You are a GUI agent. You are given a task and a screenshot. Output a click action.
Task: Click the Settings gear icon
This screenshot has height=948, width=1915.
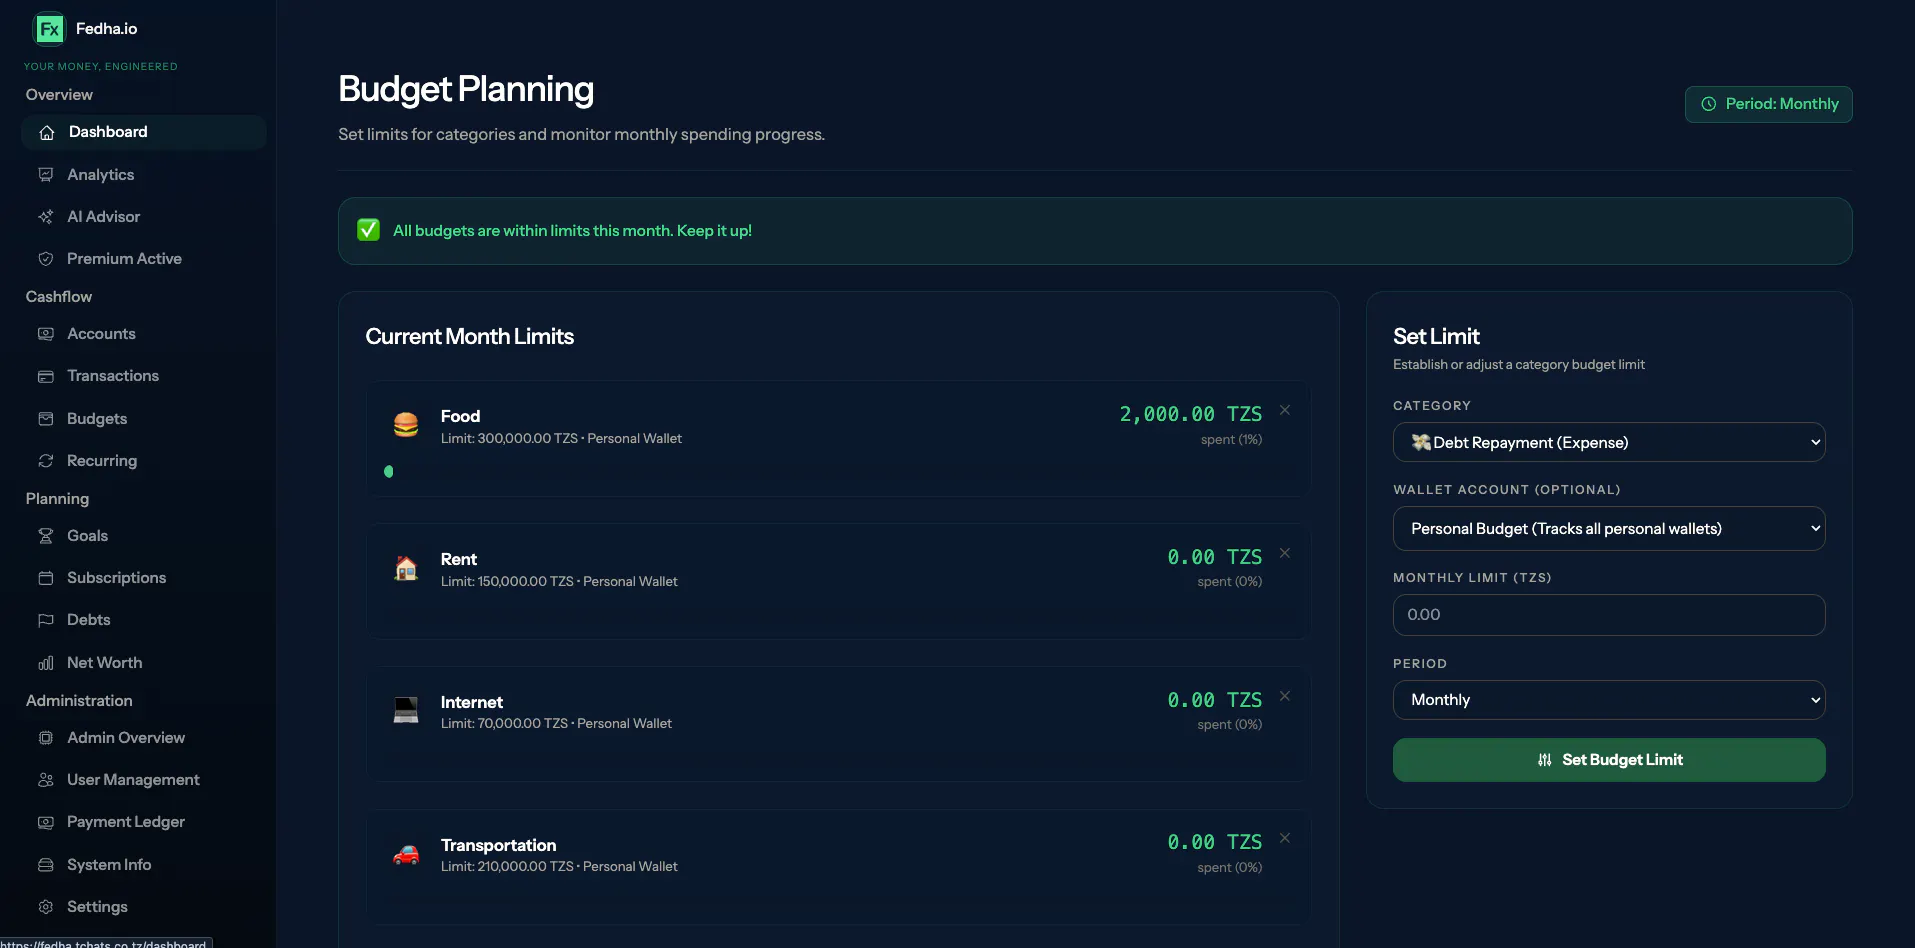(46, 907)
